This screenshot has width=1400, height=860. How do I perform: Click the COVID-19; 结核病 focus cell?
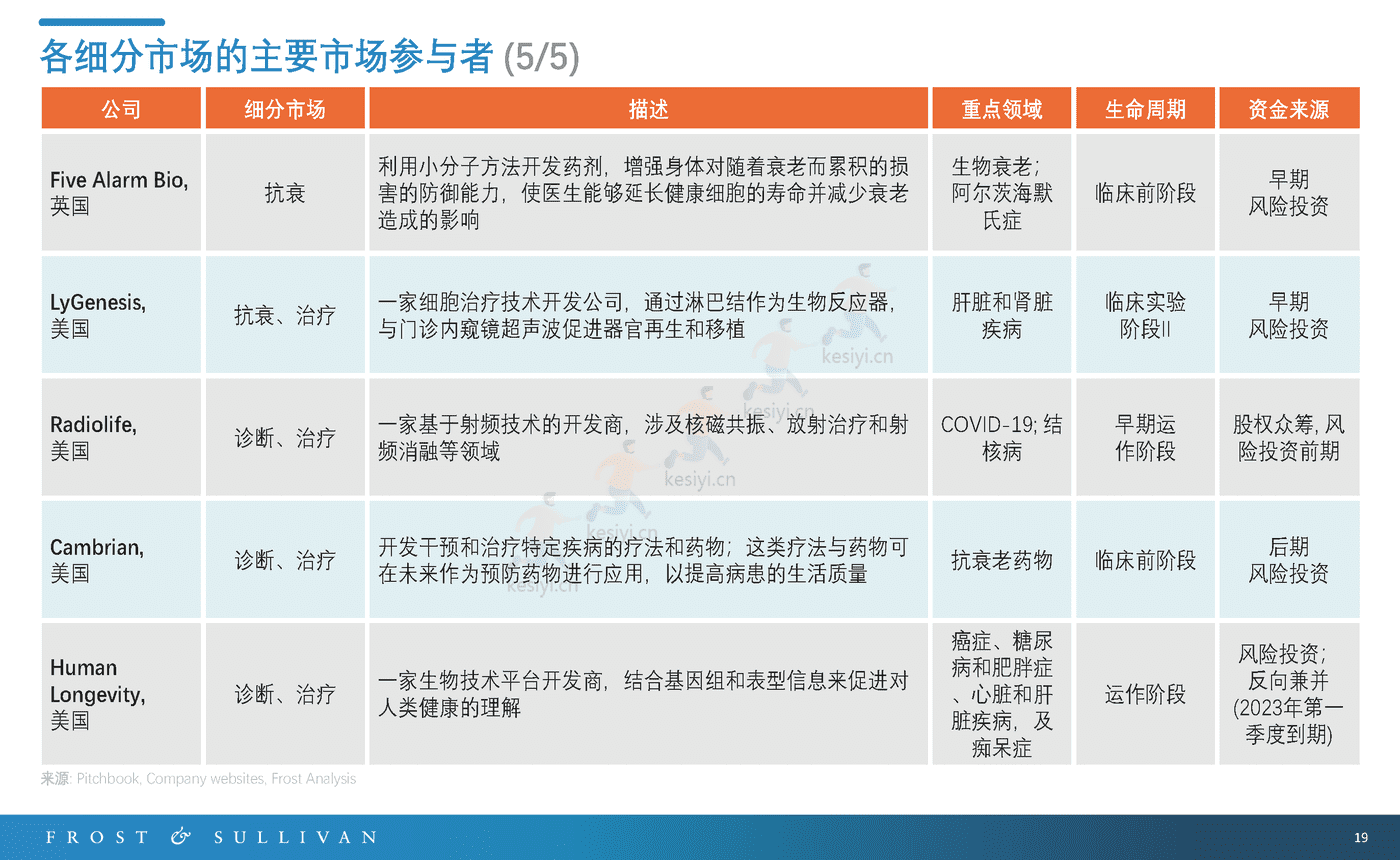click(1001, 437)
